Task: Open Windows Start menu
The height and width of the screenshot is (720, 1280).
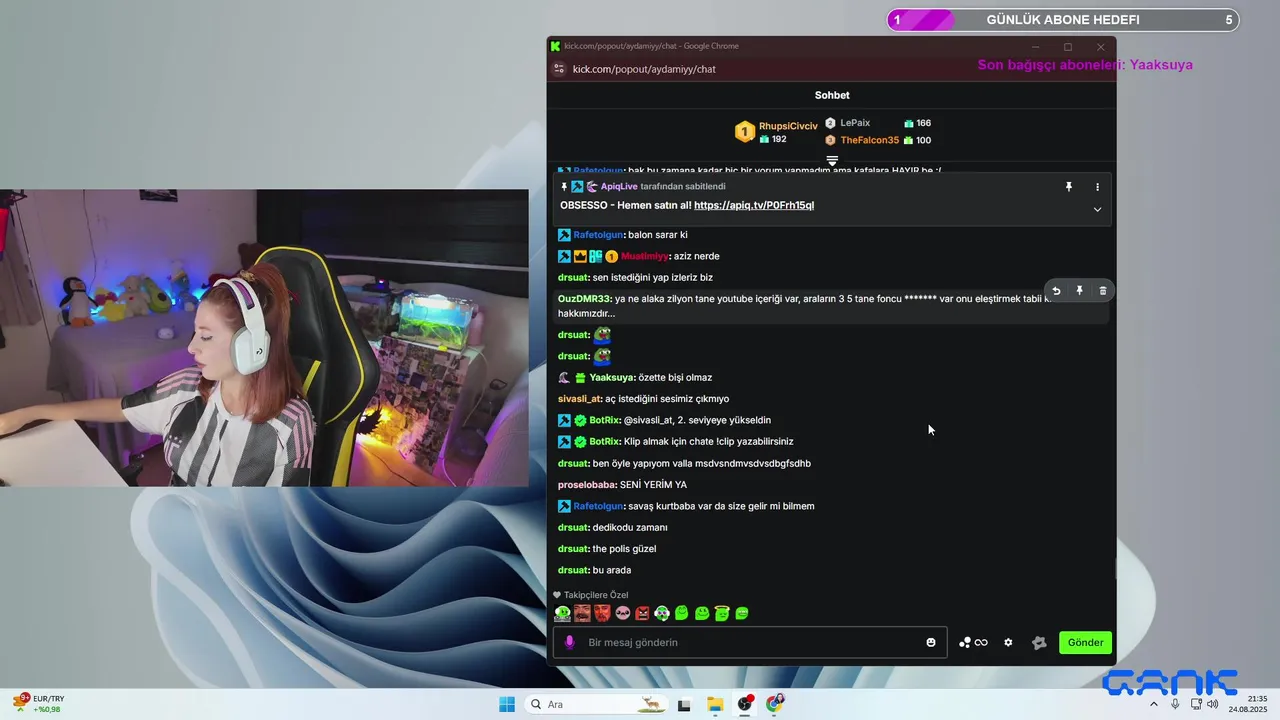Action: pyautogui.click(x=507, y=704)
